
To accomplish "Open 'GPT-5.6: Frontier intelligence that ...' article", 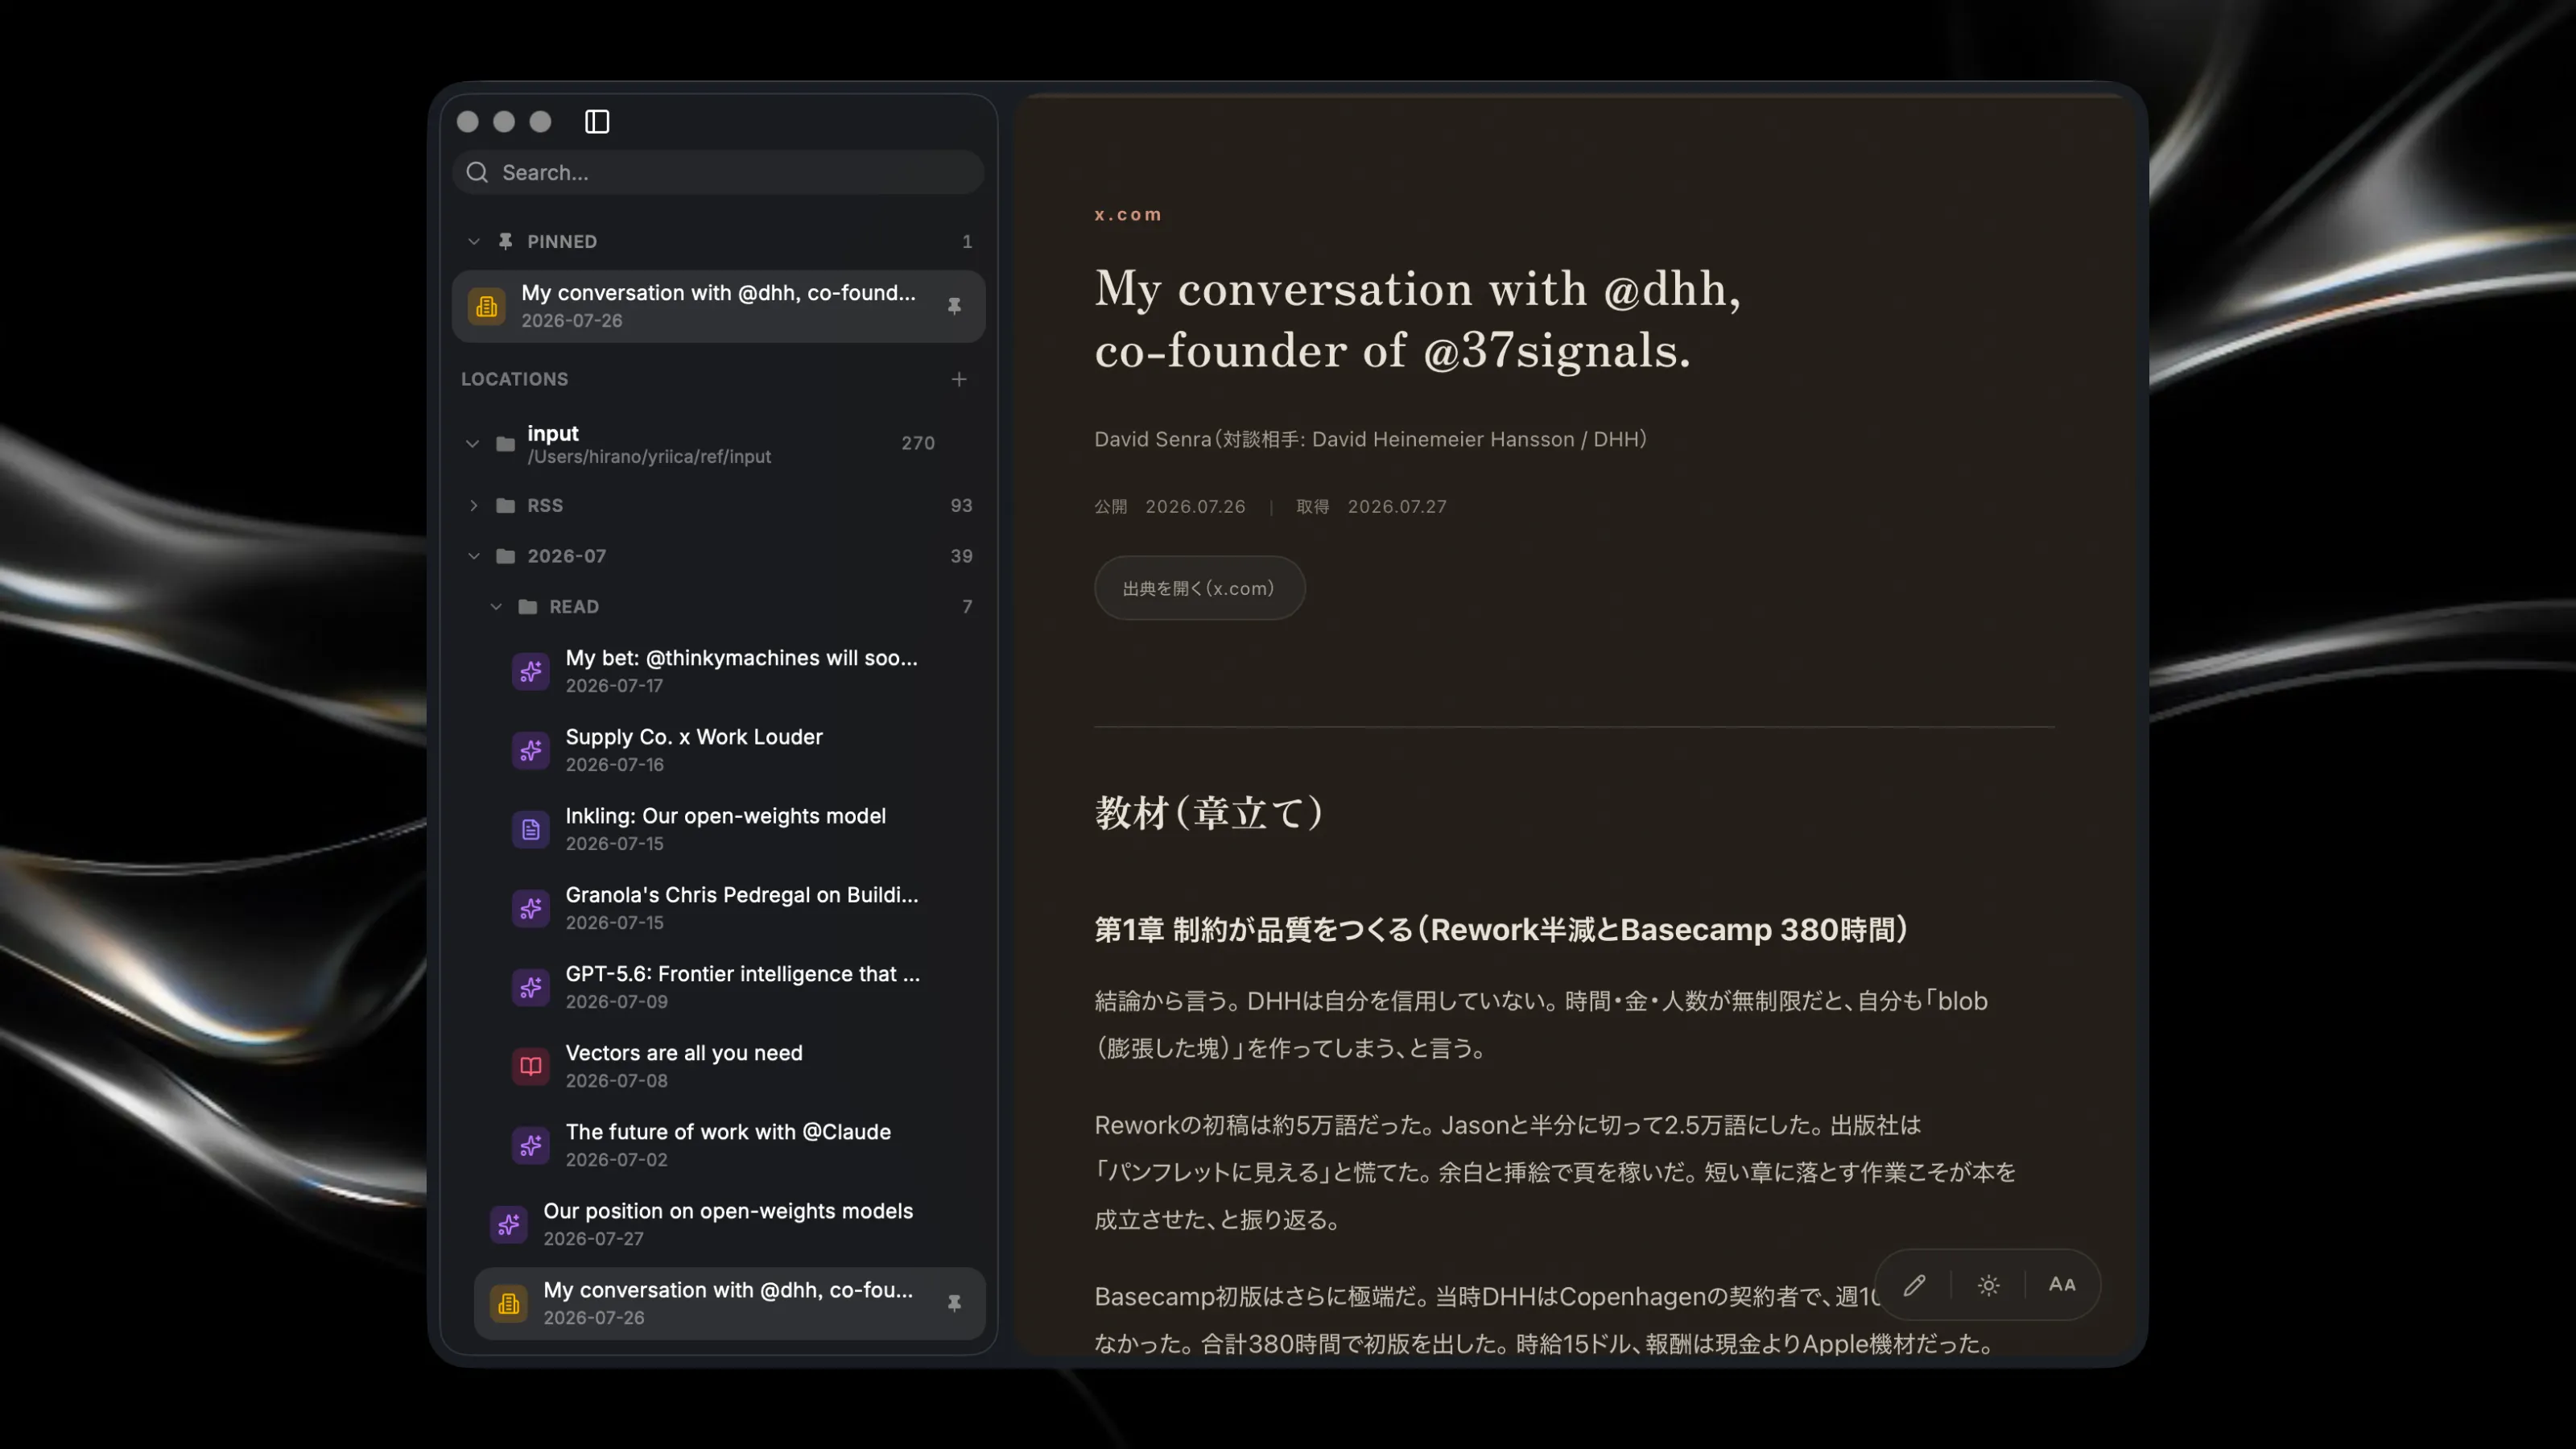I will [x=740, y=987].
